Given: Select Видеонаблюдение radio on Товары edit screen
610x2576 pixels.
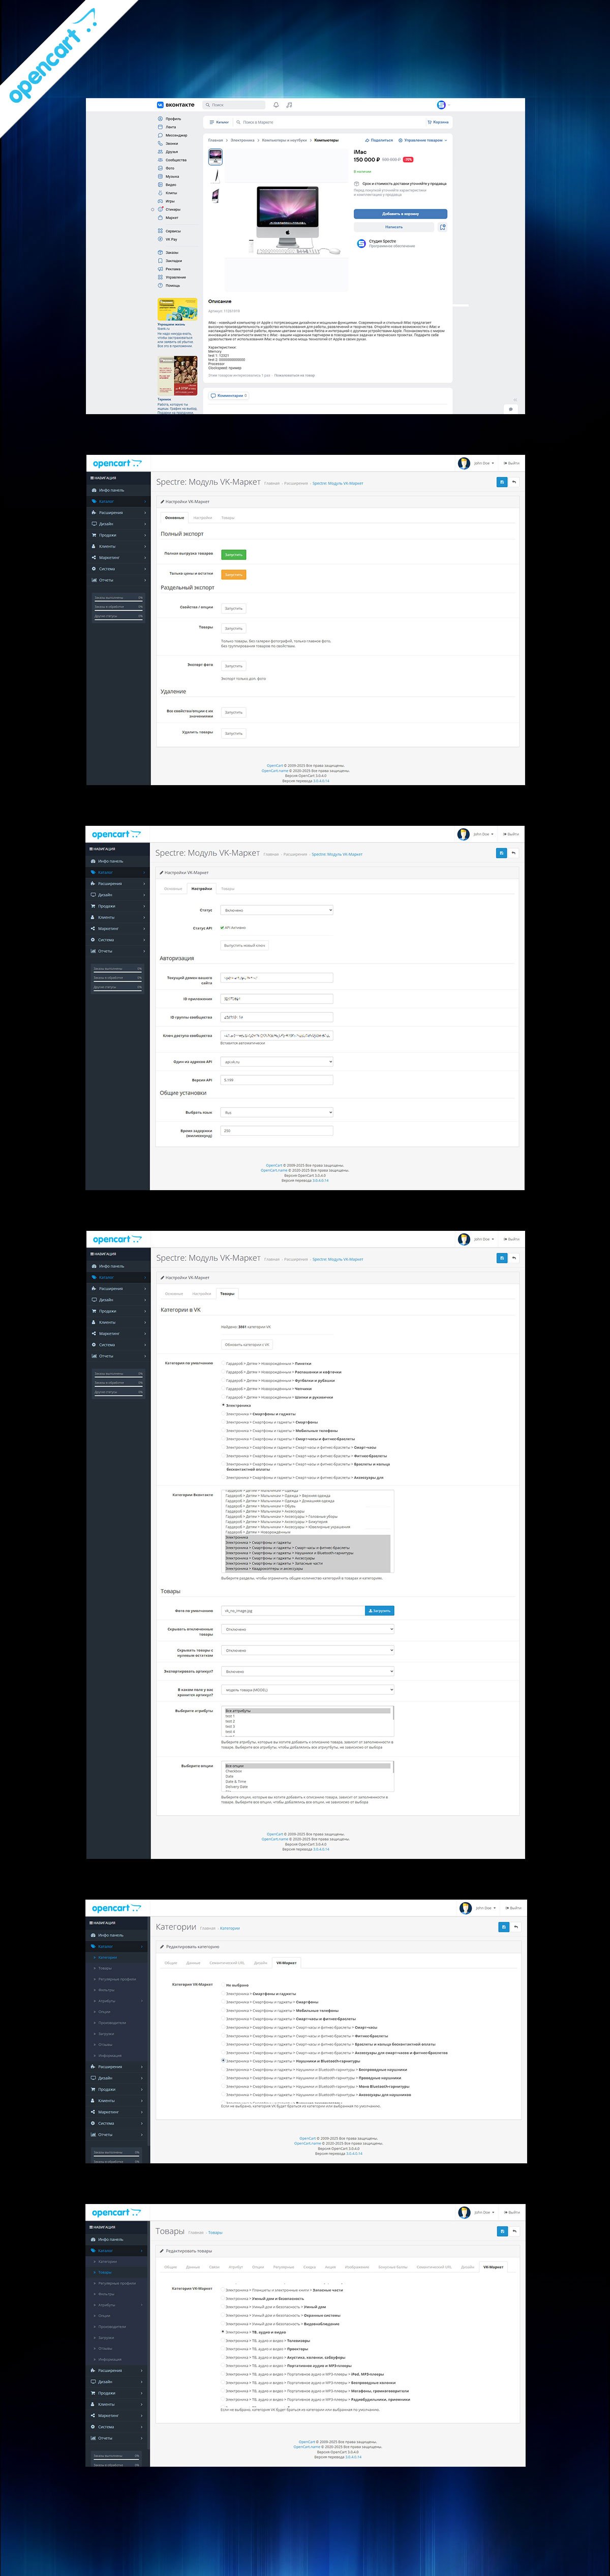Looking at the screenshot, I should click(223, 2323).
